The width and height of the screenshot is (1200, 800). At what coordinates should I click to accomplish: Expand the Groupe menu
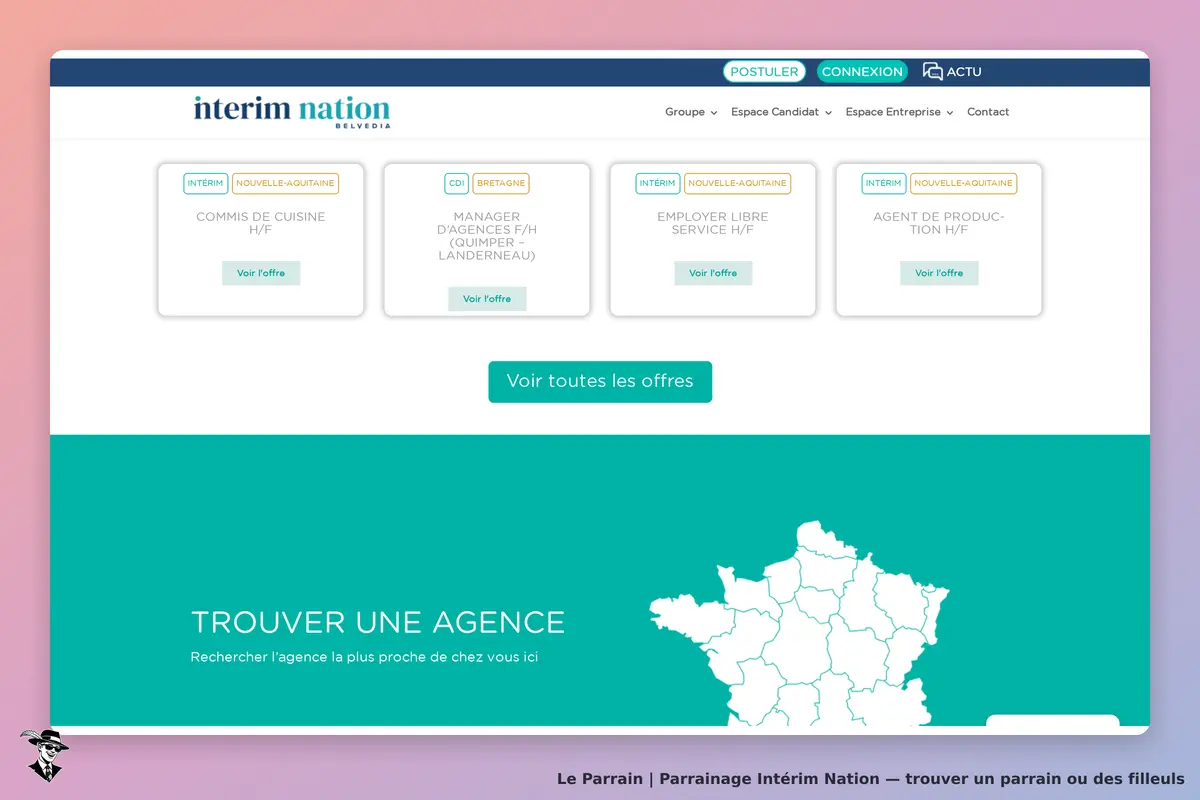pos(691,112)
